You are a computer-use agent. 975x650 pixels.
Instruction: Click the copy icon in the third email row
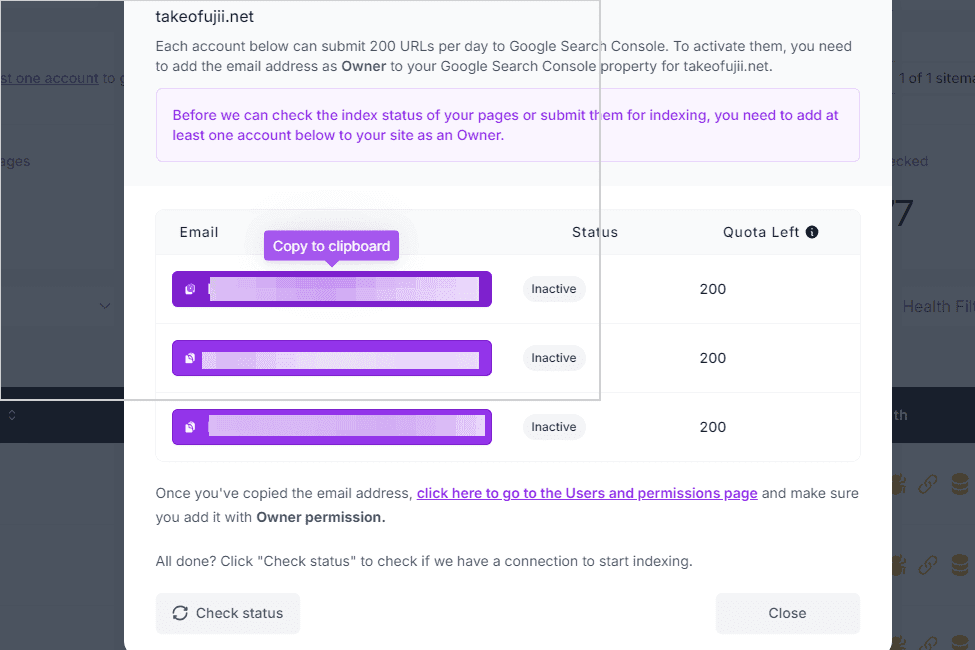click(190, 427)
